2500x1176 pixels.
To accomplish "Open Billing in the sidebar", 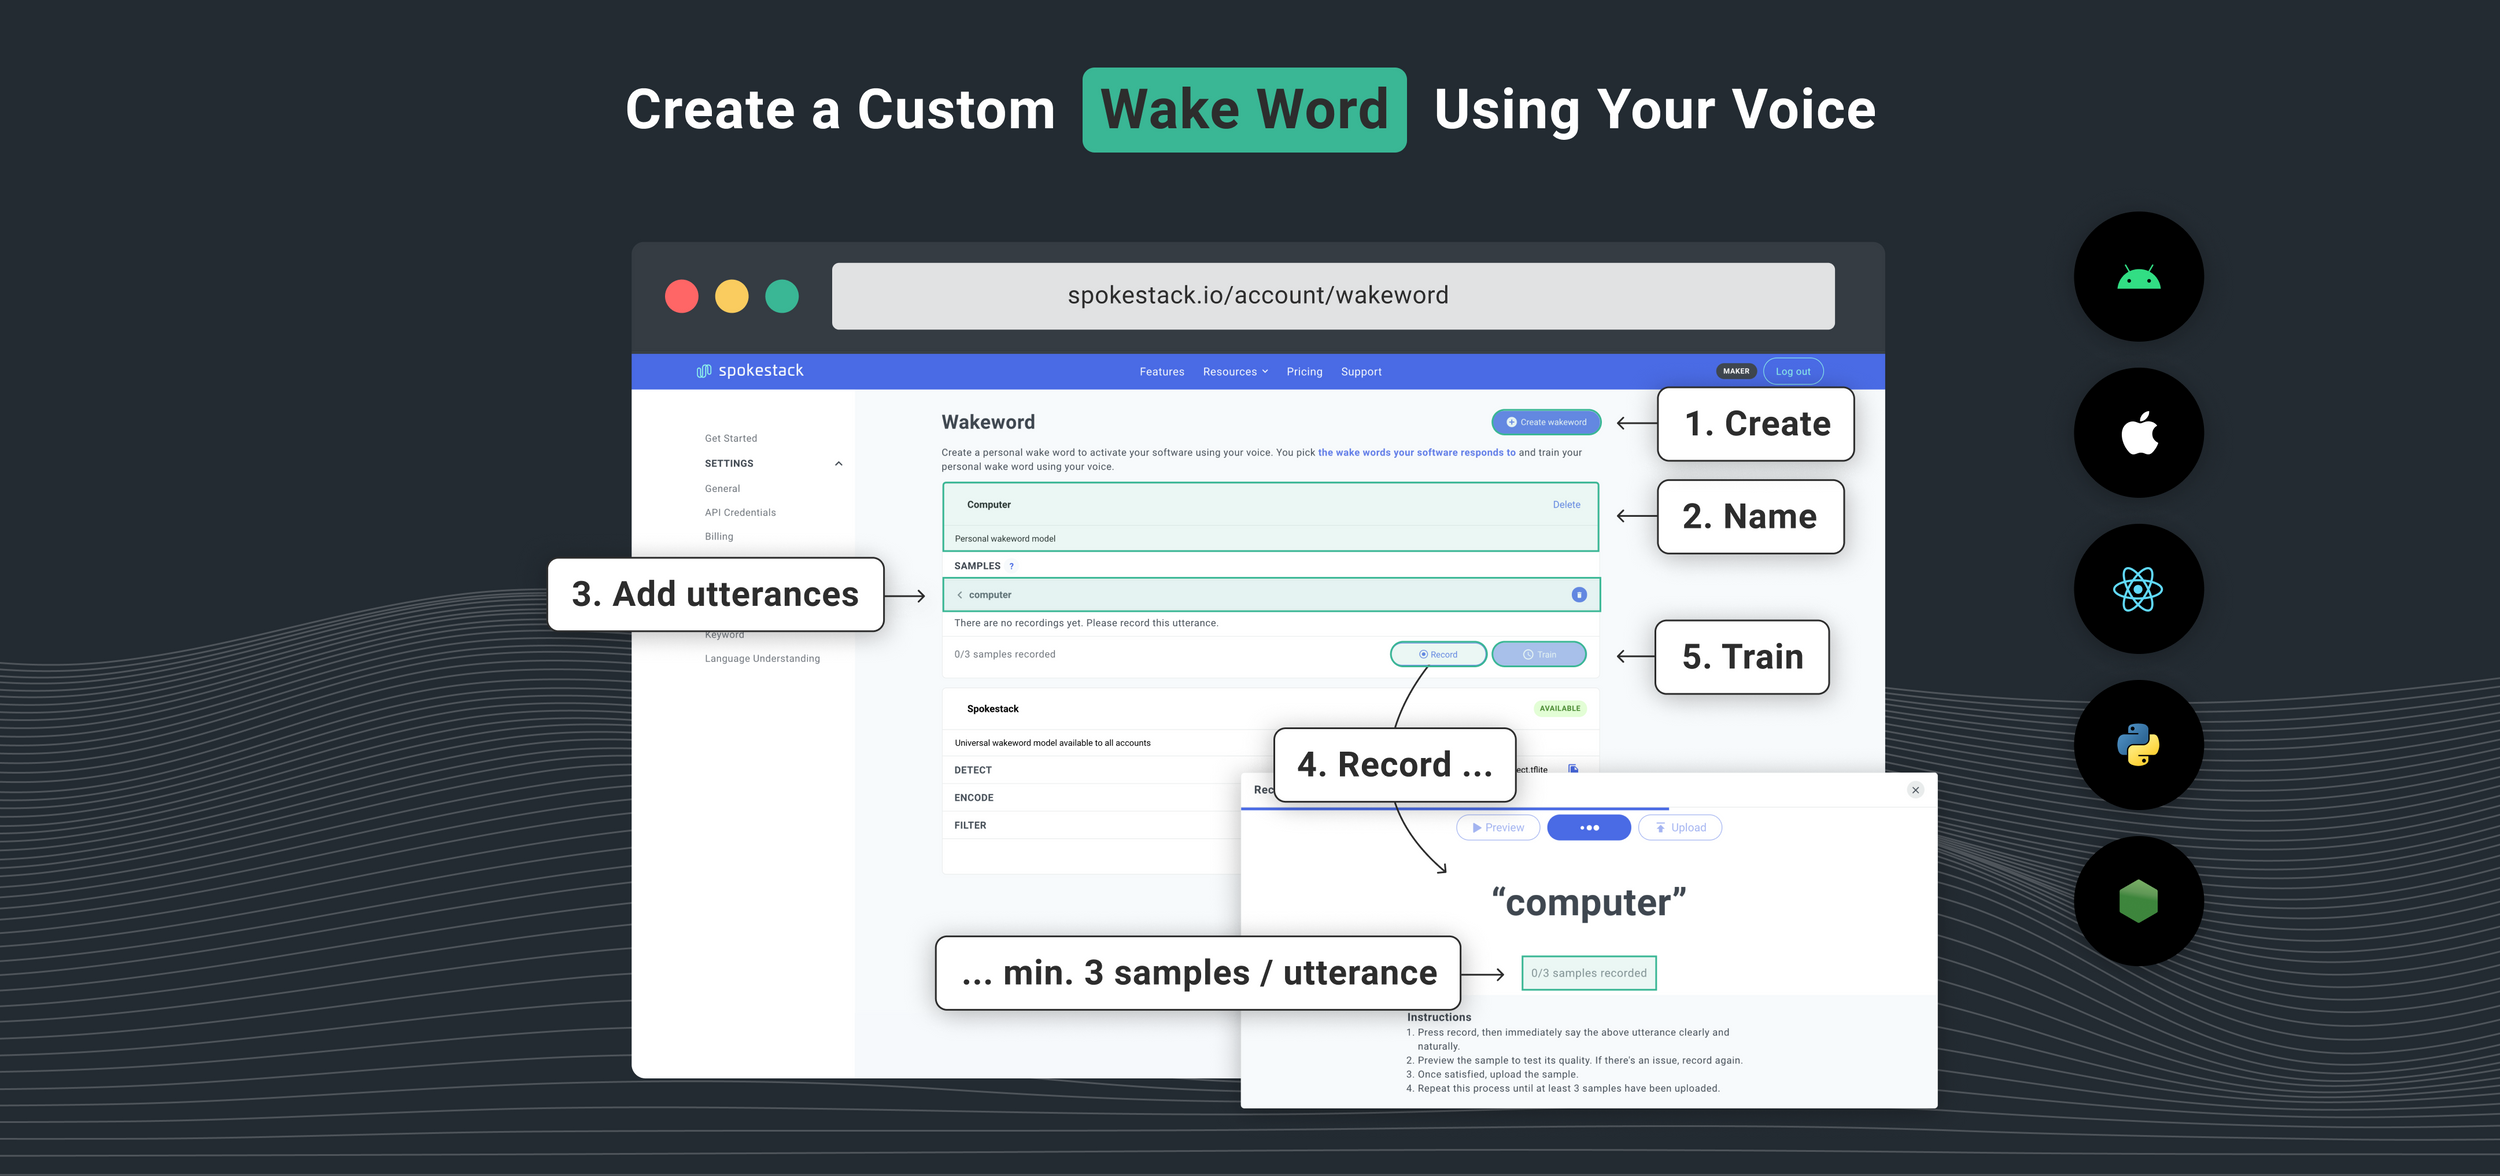I will tap(719, 537).
